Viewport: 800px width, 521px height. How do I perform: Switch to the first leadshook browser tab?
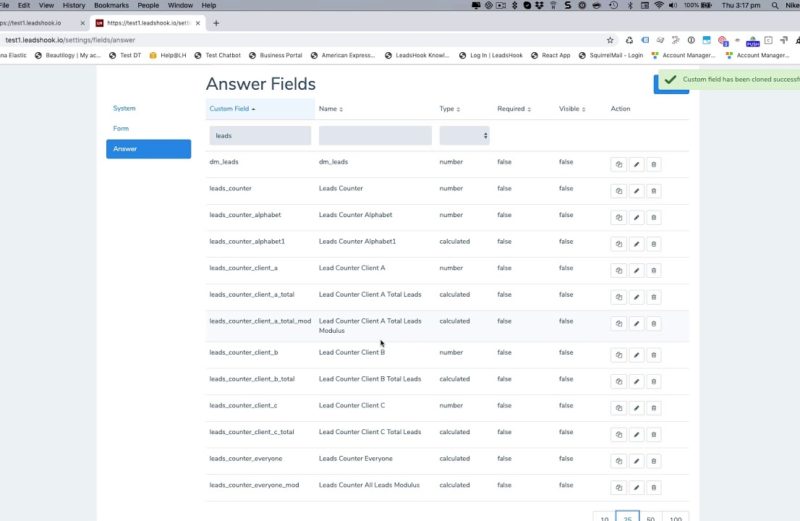38,23
